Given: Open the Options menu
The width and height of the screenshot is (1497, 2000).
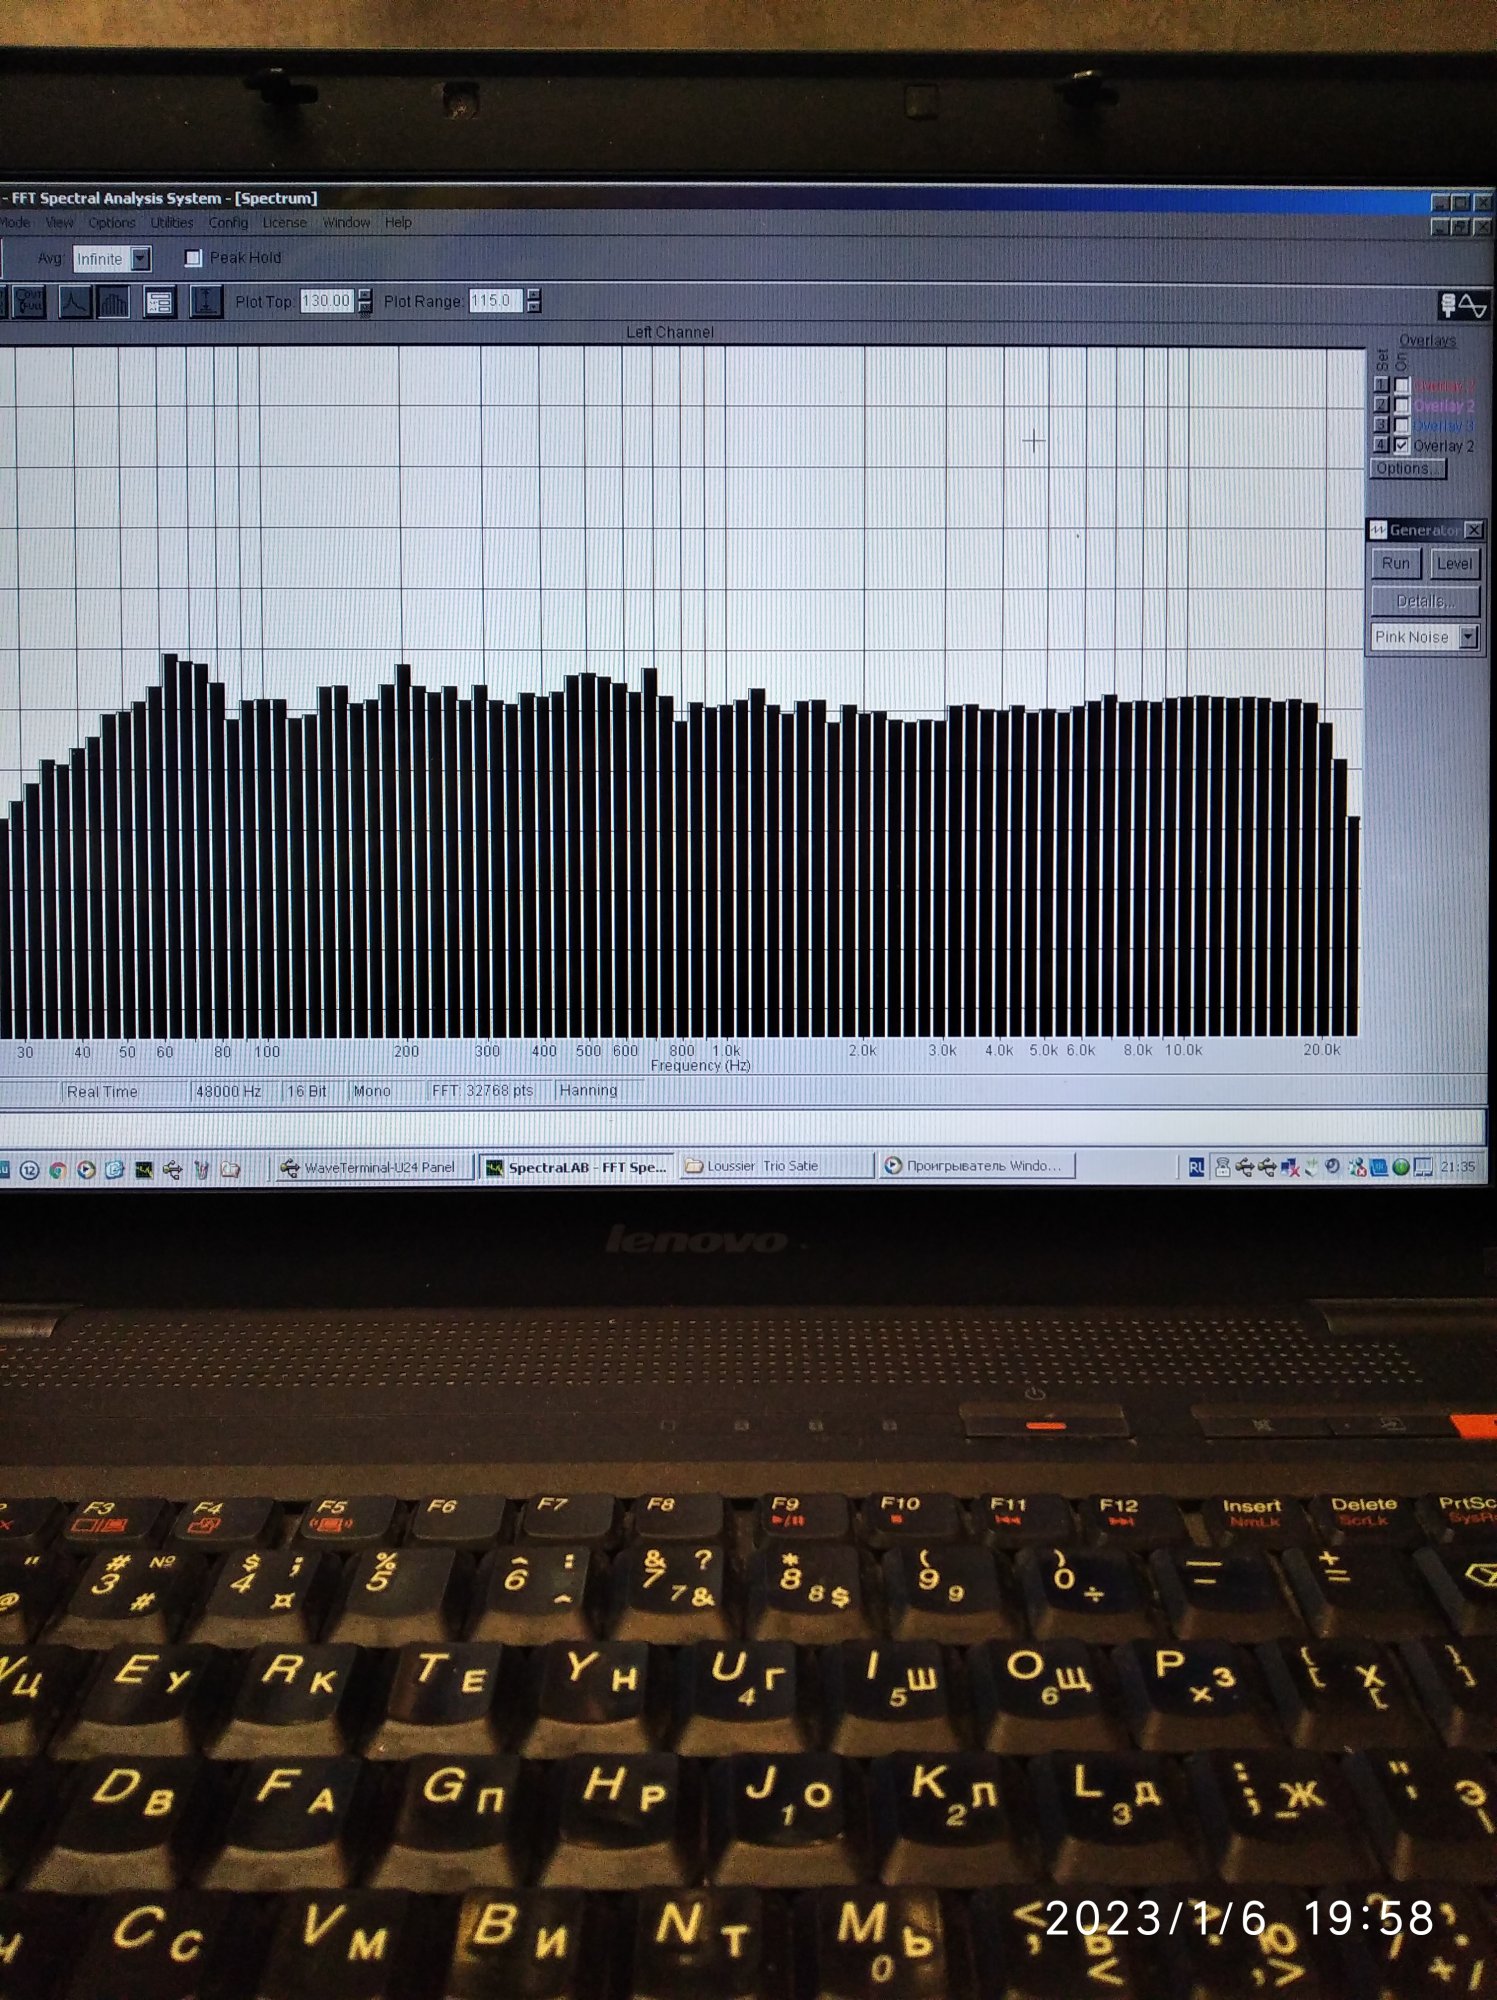Looking at the screenshot, I should tap(111, 223).
